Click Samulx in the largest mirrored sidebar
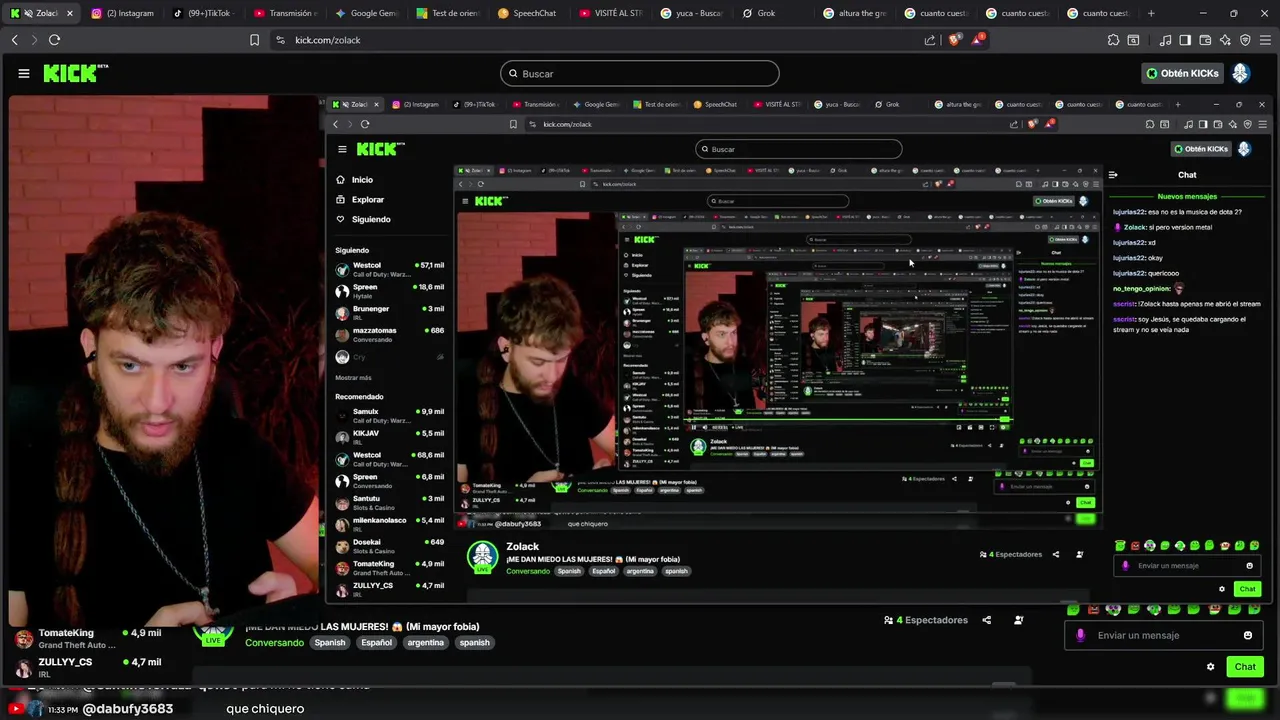This screenshot has height=720, width=1280. tap(390, 416)
